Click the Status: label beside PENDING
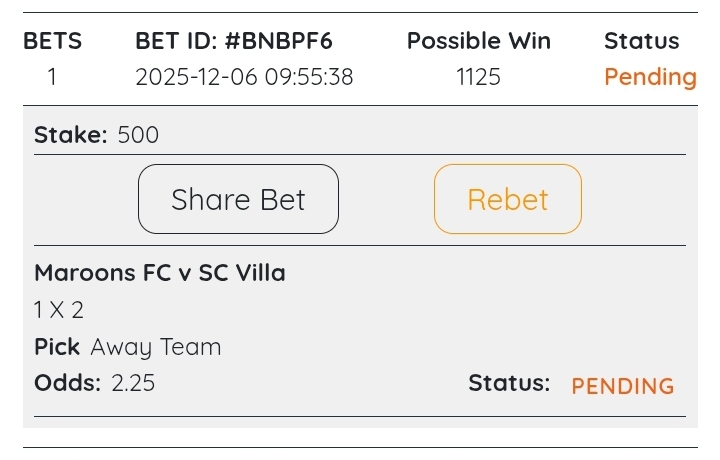This screenshot has height=460, width=720. pyautogui.click(x=509, y=383)
